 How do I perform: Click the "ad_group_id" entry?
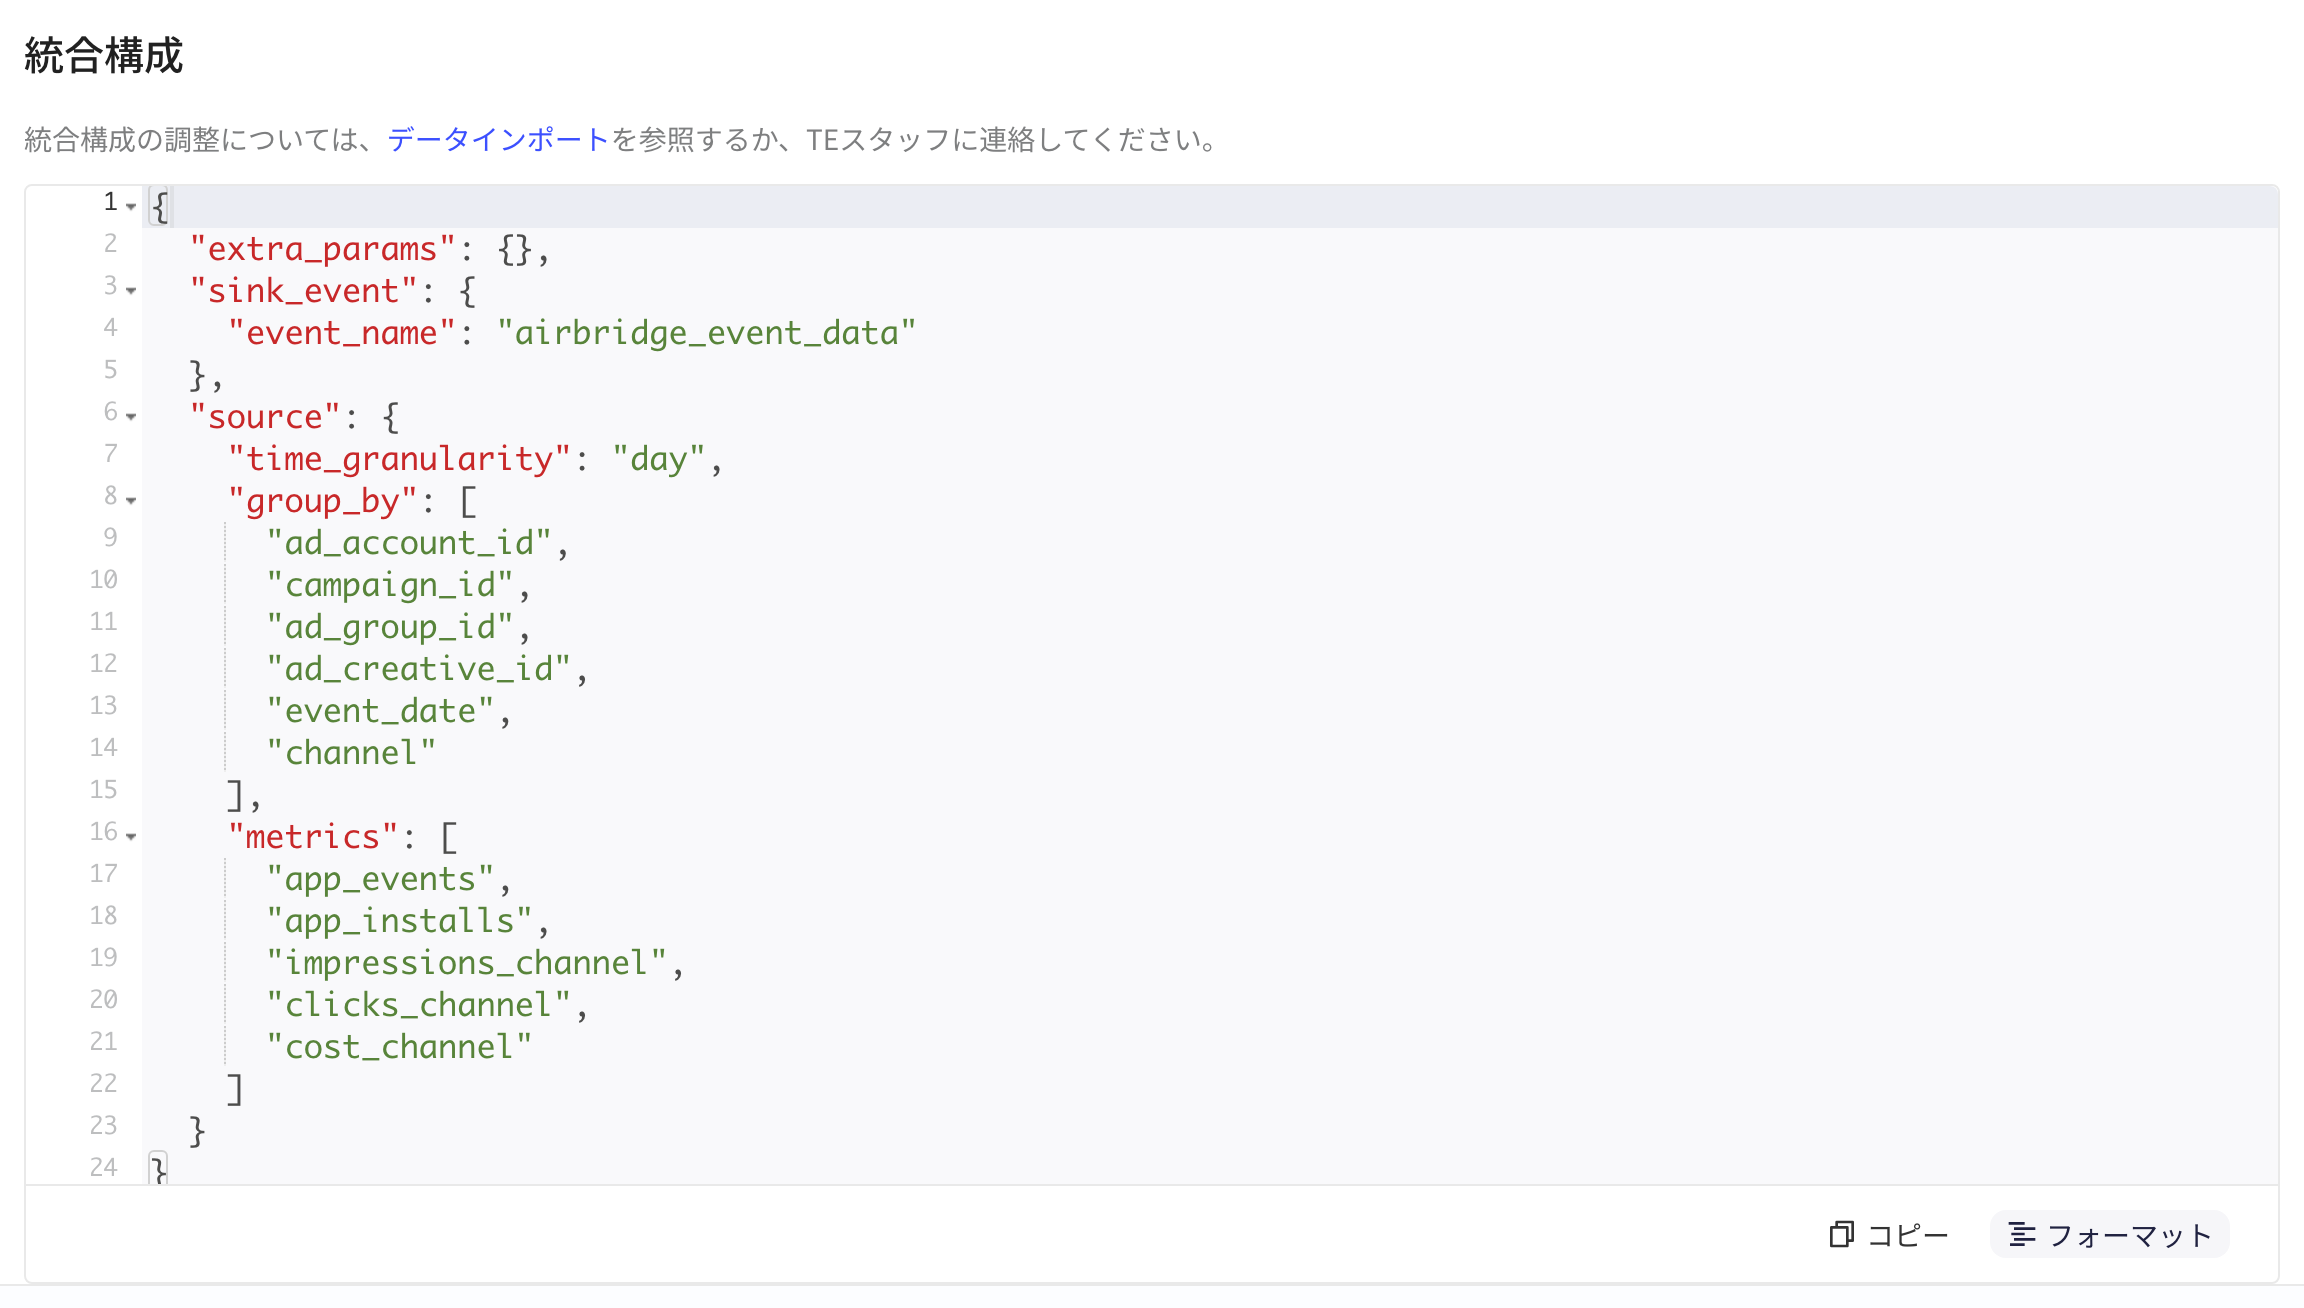click(389, 627)
